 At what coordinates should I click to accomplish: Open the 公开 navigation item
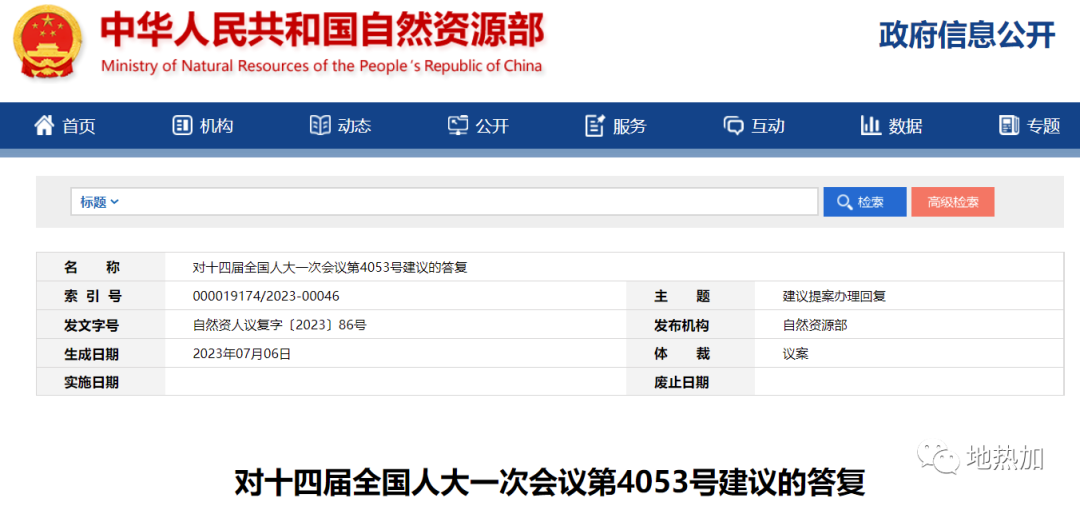(x=478, y=125)
